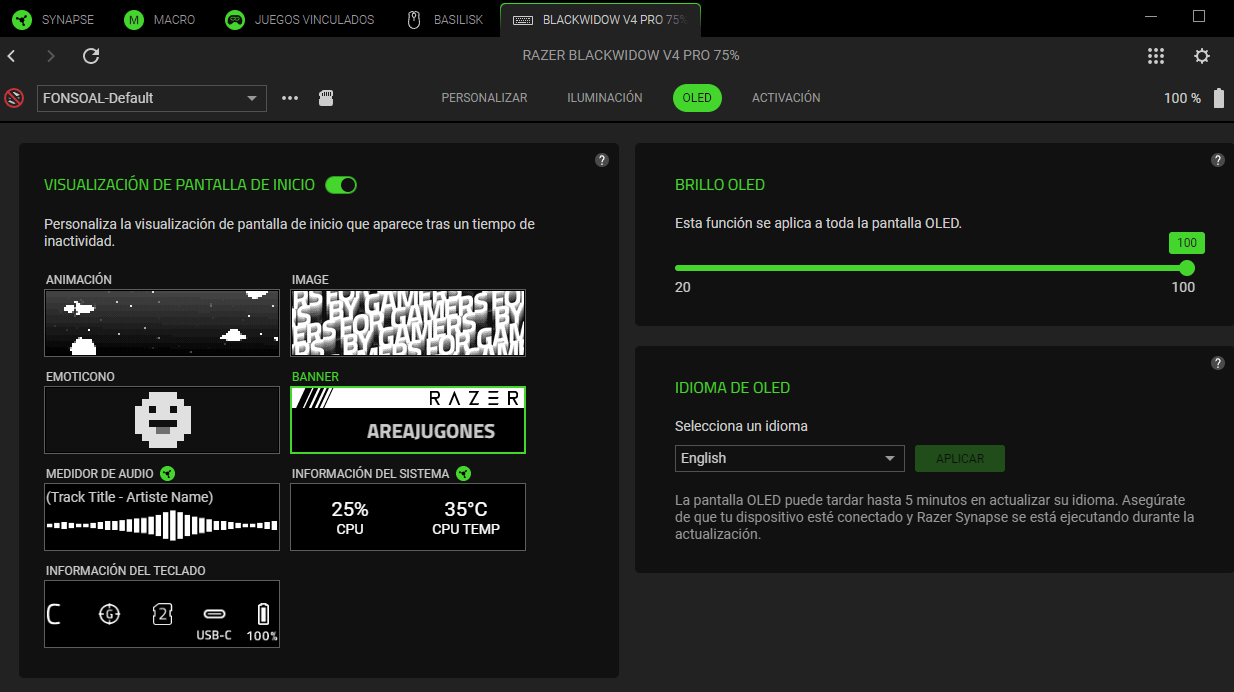Screen dimensions: 1234x692
Task: Select the Image screensaver thumbnail
Action: pos(408,323)
